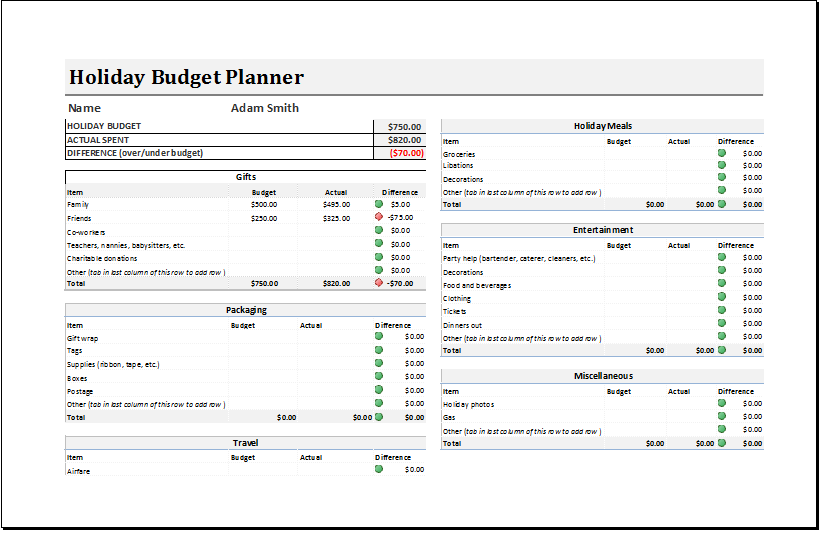The height and width of the screenshot is (533, 819).
Task: Click the green indicator in the Packaging Total row
Action: click(379, 416)
